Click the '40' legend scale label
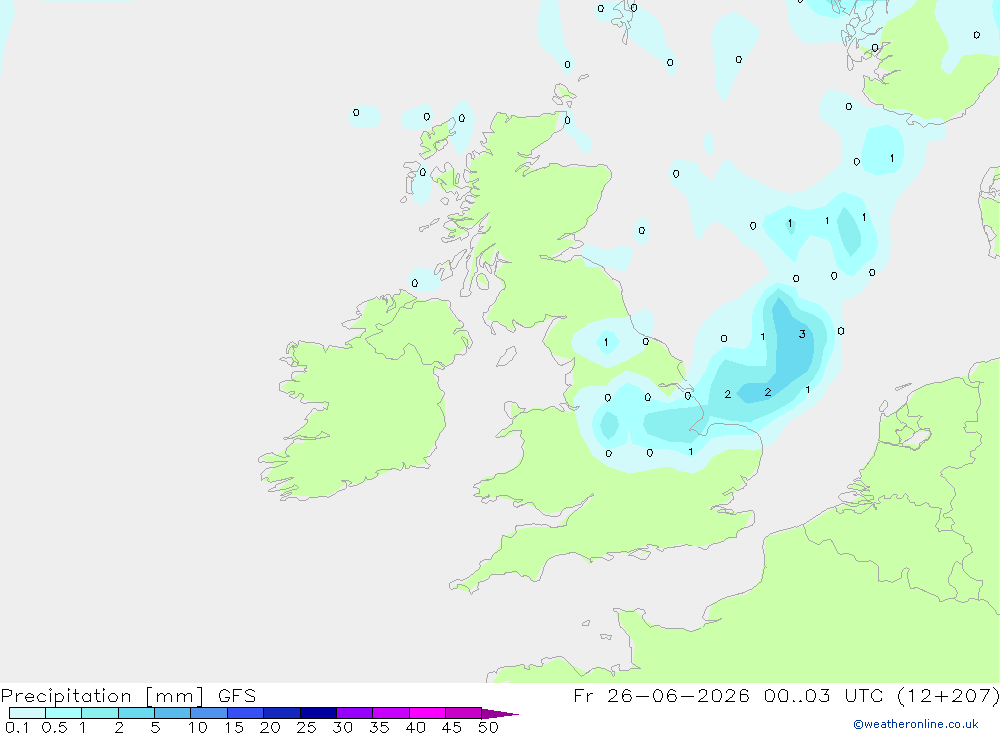The height and width of the screenshot is (733, 1000). (415, 727)
